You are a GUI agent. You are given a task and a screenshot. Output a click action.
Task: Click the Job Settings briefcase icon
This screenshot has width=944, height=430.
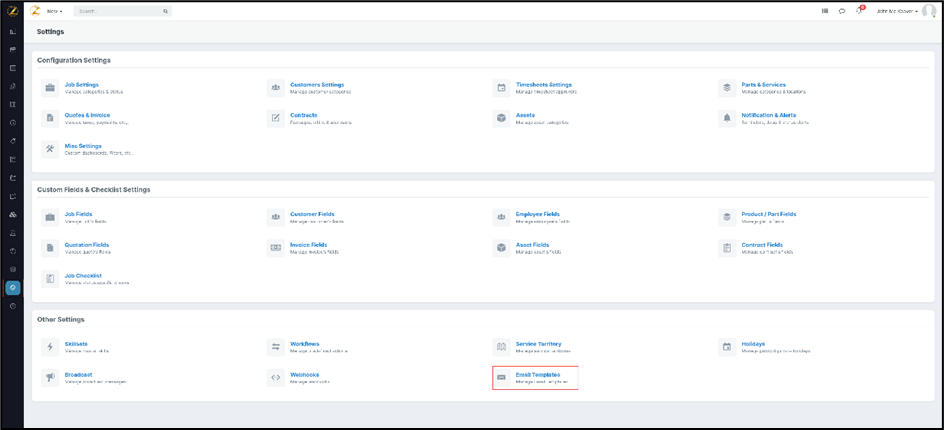point(50,88)
